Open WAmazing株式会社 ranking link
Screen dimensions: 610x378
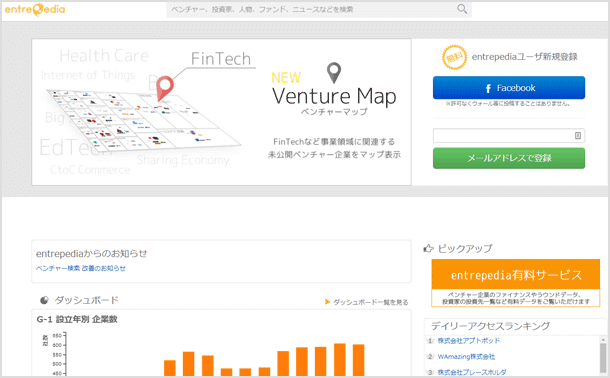pos(466,357)
